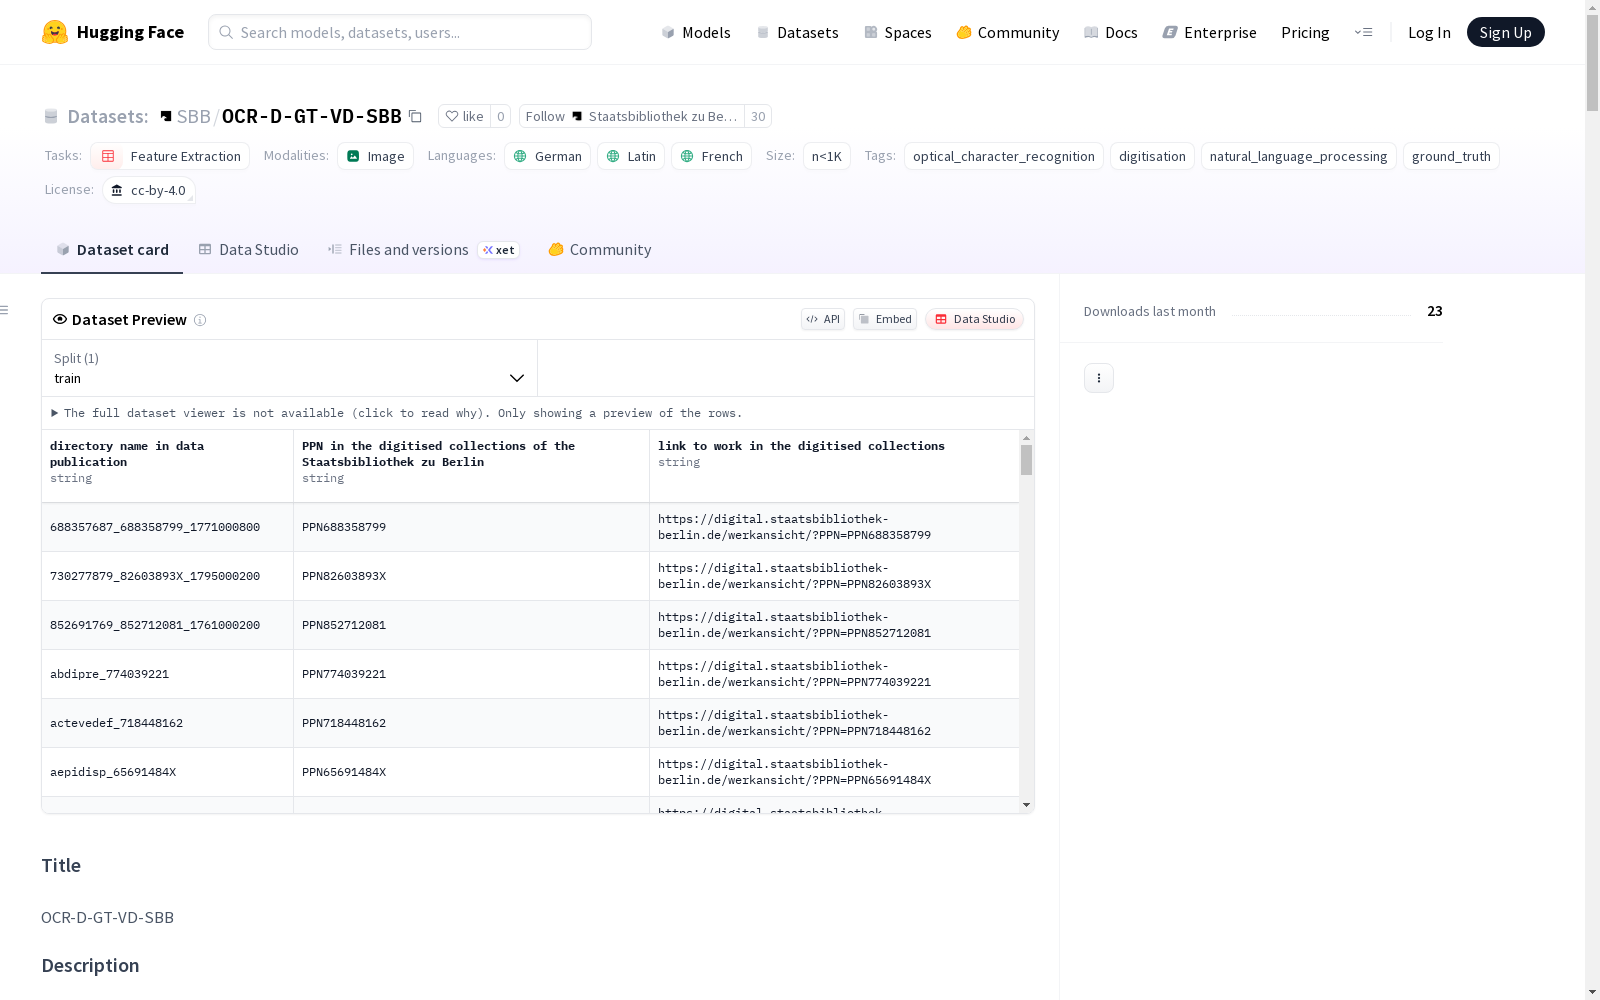Focus the search models, datasets, users field

click(x=400, y=32)
